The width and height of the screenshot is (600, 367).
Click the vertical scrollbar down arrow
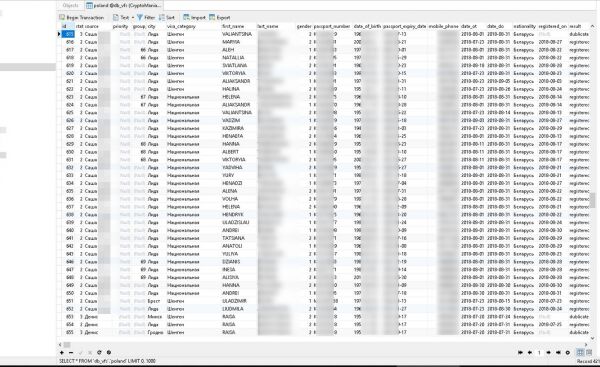tap(592, 338)
